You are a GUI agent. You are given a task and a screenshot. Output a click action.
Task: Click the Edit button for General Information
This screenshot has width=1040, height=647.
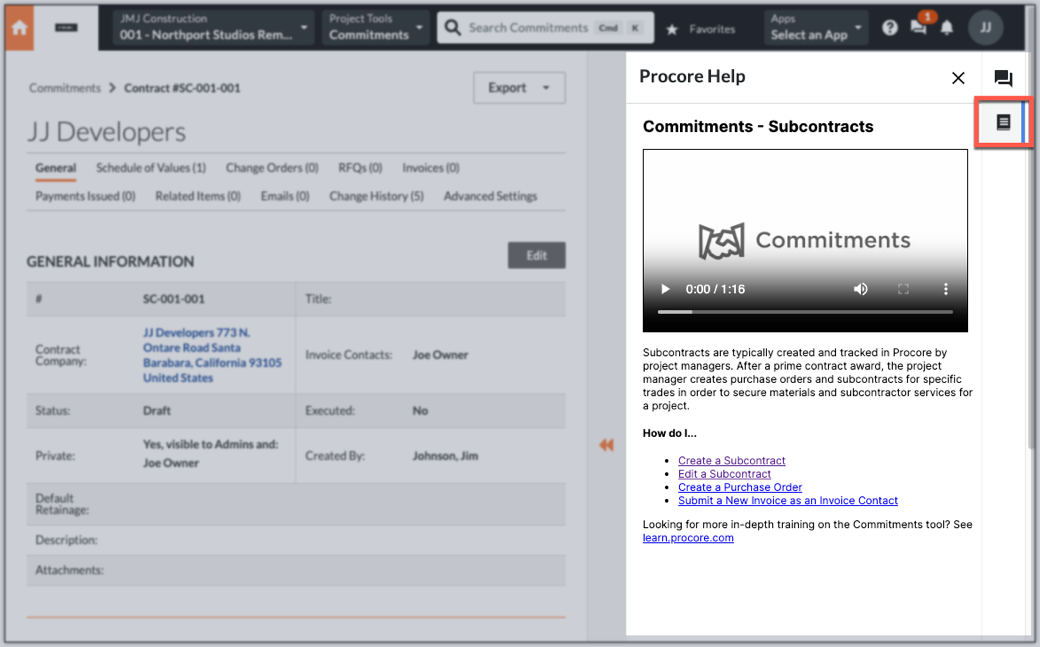tap(537, 255)
